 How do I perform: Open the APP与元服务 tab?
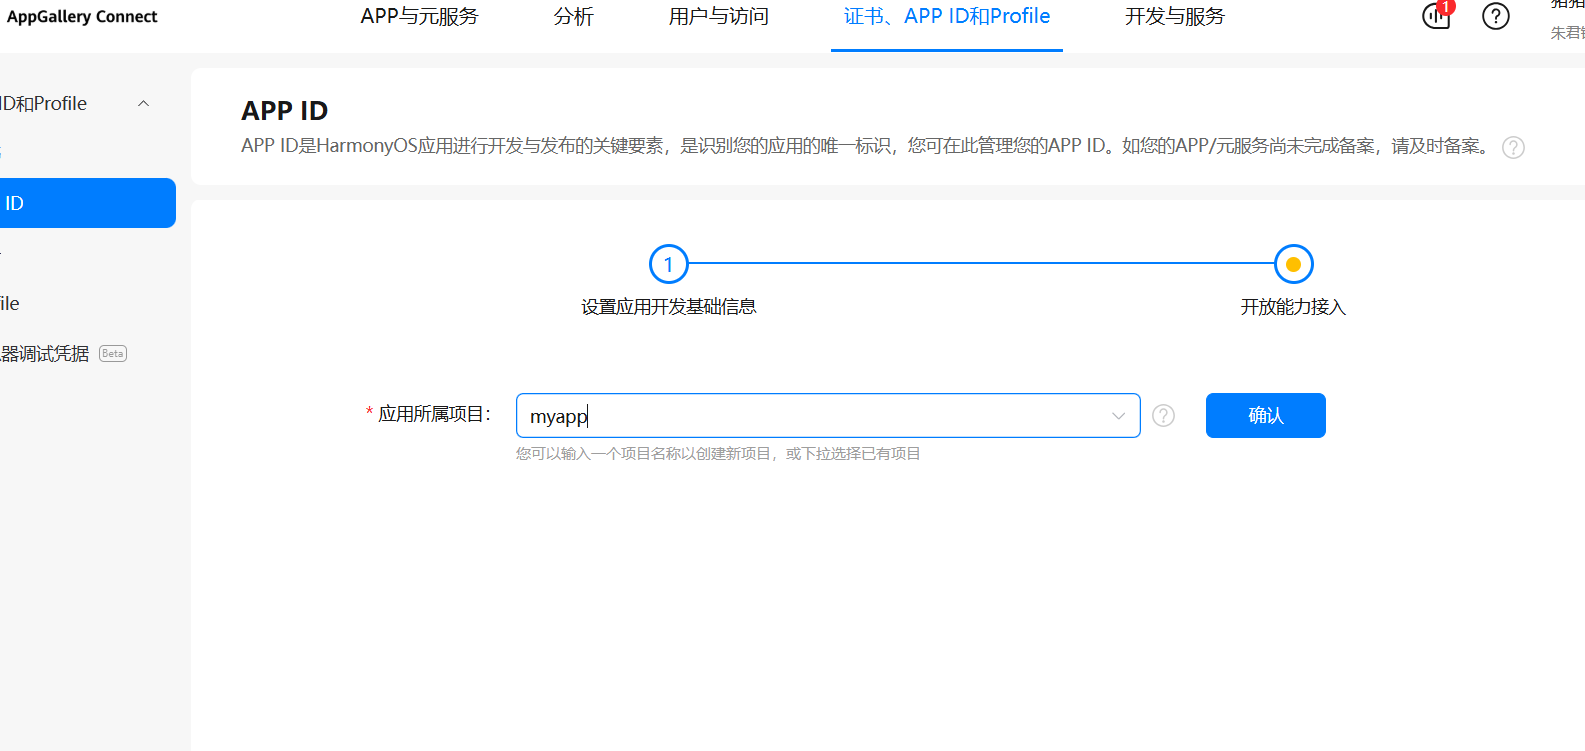click(x=420, y=16)
